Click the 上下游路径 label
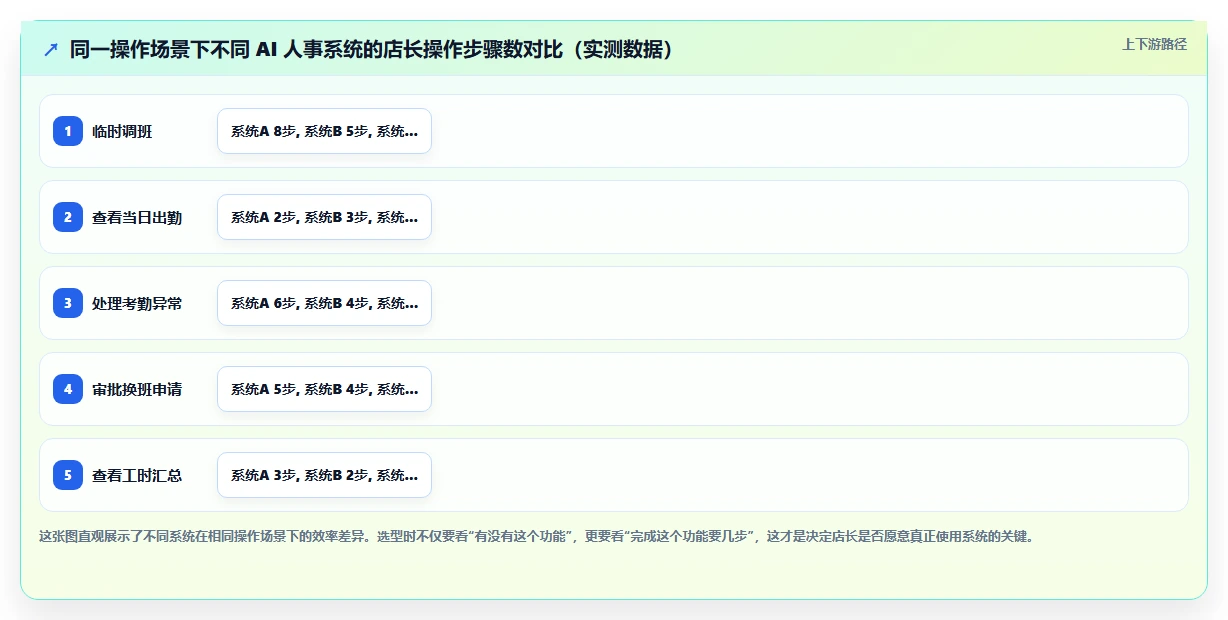 pyautogui.click(x=1154, y=44)
